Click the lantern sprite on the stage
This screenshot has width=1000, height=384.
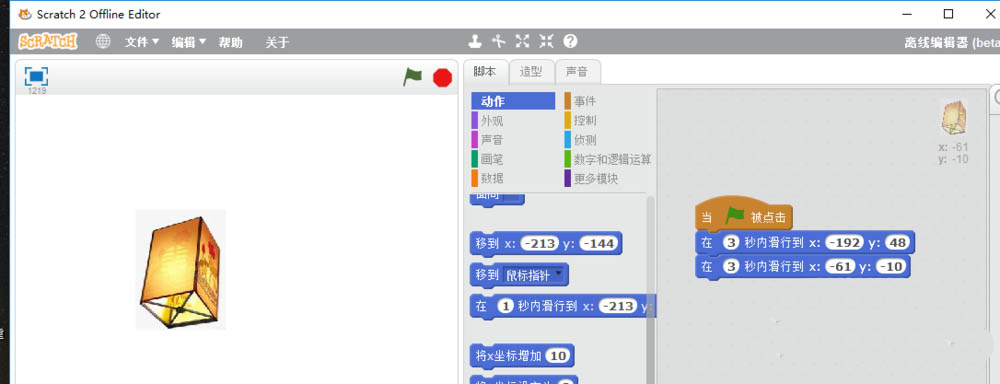tap(181, 270)
